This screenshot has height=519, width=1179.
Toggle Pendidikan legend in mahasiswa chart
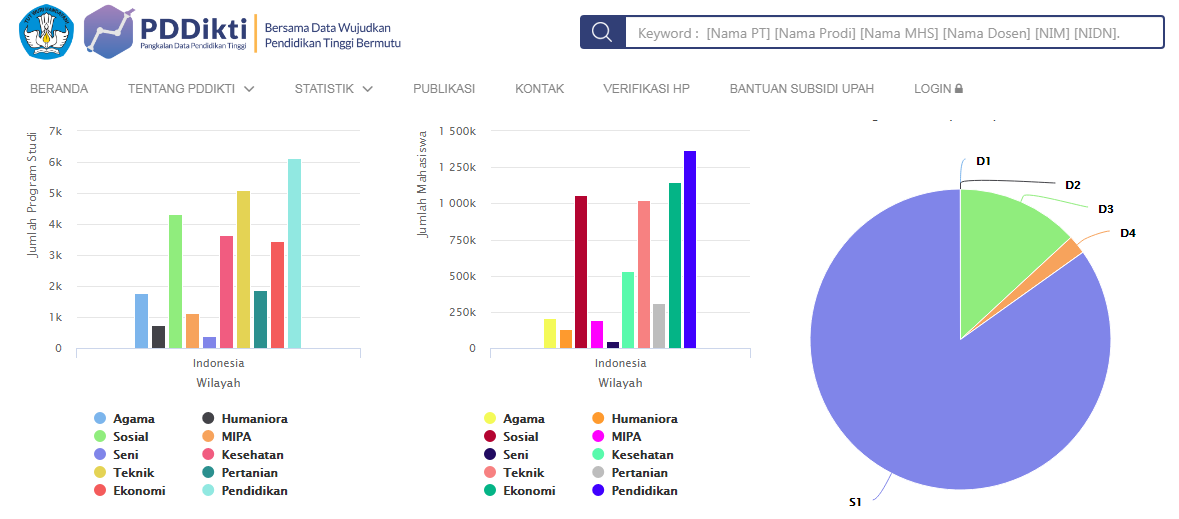[644, 491]
